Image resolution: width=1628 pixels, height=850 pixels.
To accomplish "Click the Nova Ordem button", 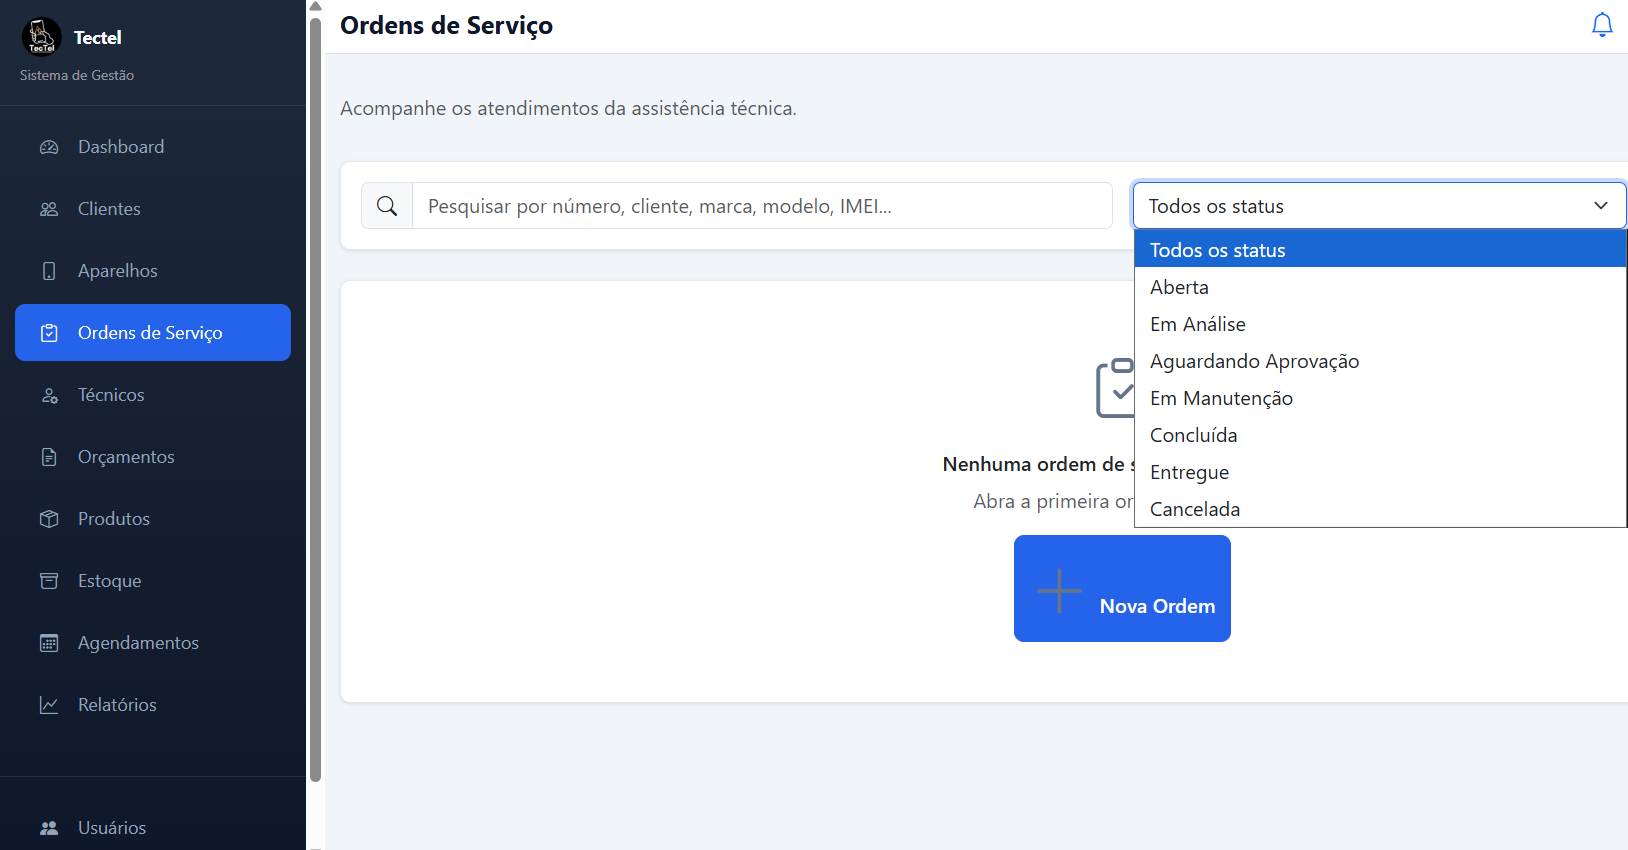I will coord(1122,588).
